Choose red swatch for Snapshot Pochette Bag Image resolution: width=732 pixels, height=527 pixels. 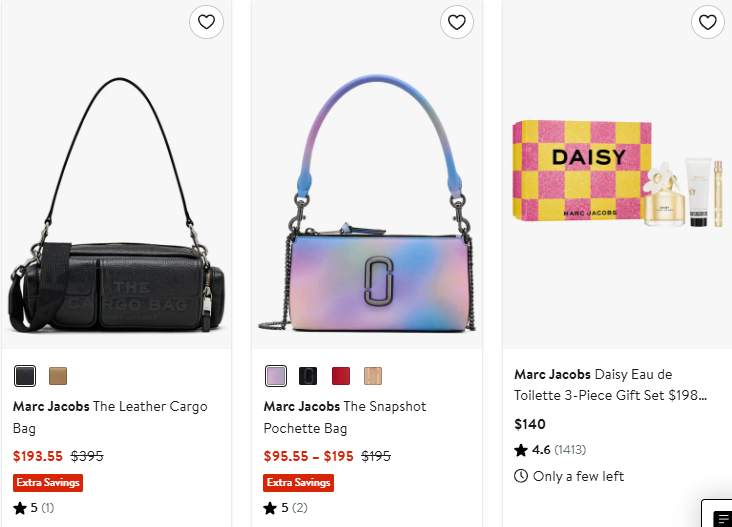tap(341, 376)
